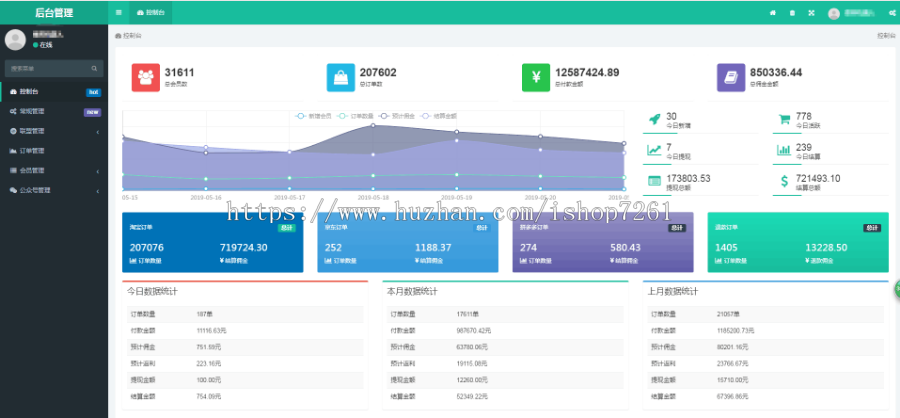Click the commission value 580.43
Screen dimensions: 900x418
[x=625, y=248]
